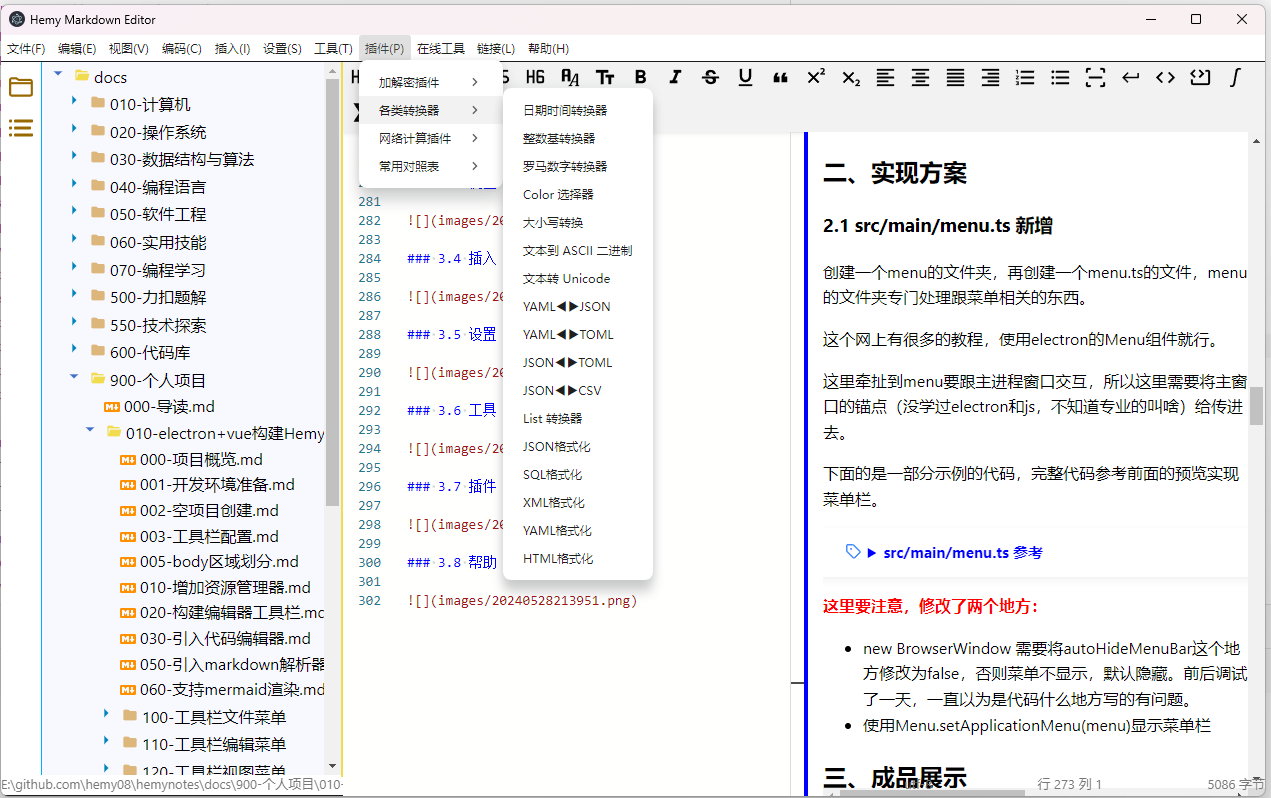
Task: Toggle strikethrough text formatting
Action: point(710,77)
